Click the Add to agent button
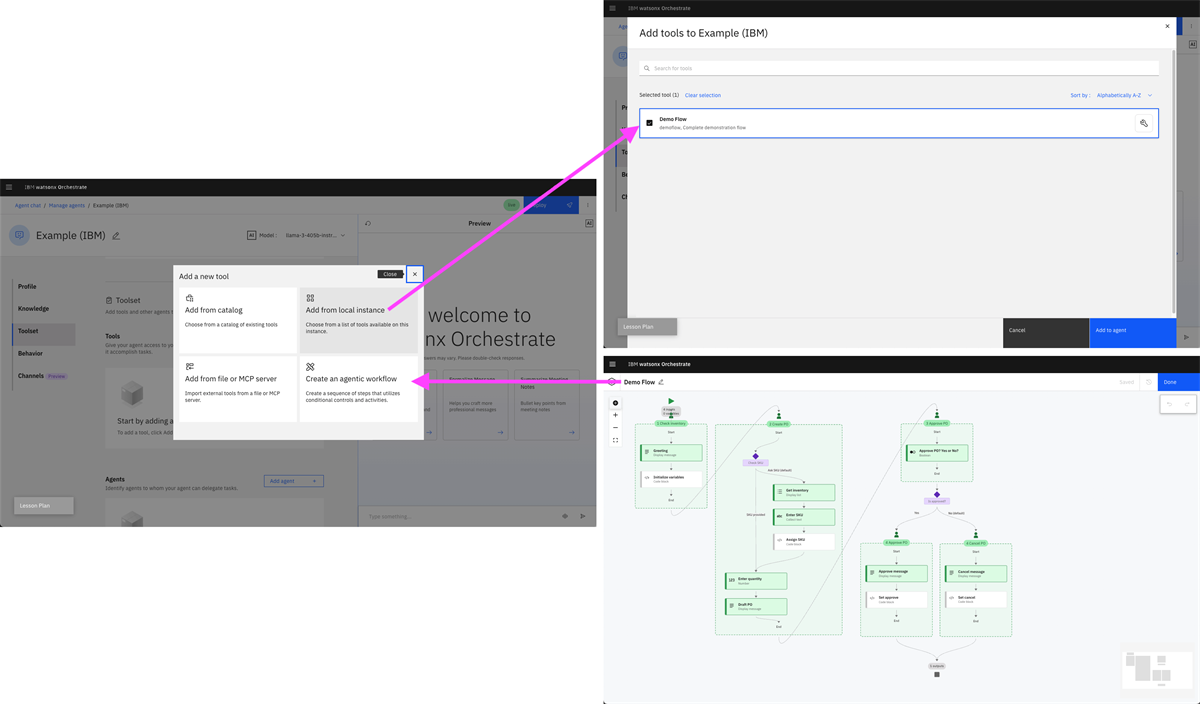 (x=1132, y=333)
